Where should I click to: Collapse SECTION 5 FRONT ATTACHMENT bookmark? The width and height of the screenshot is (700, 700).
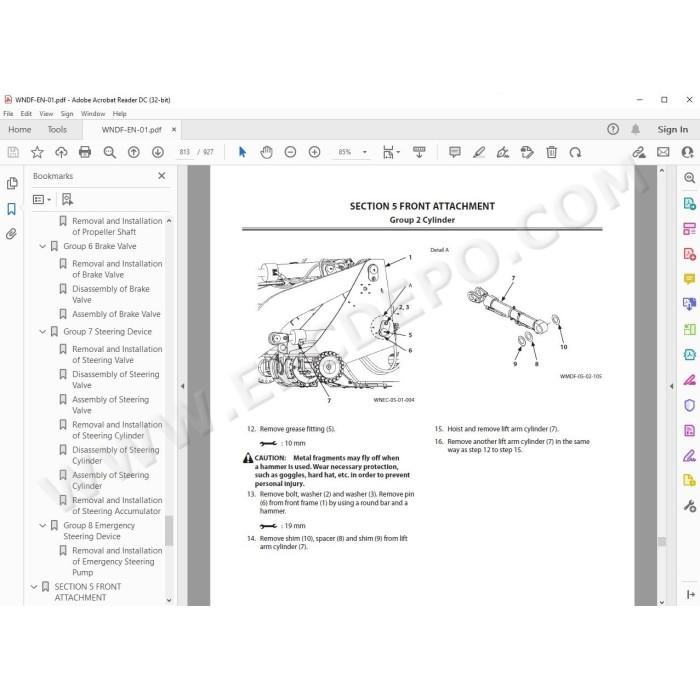point(33,587)
